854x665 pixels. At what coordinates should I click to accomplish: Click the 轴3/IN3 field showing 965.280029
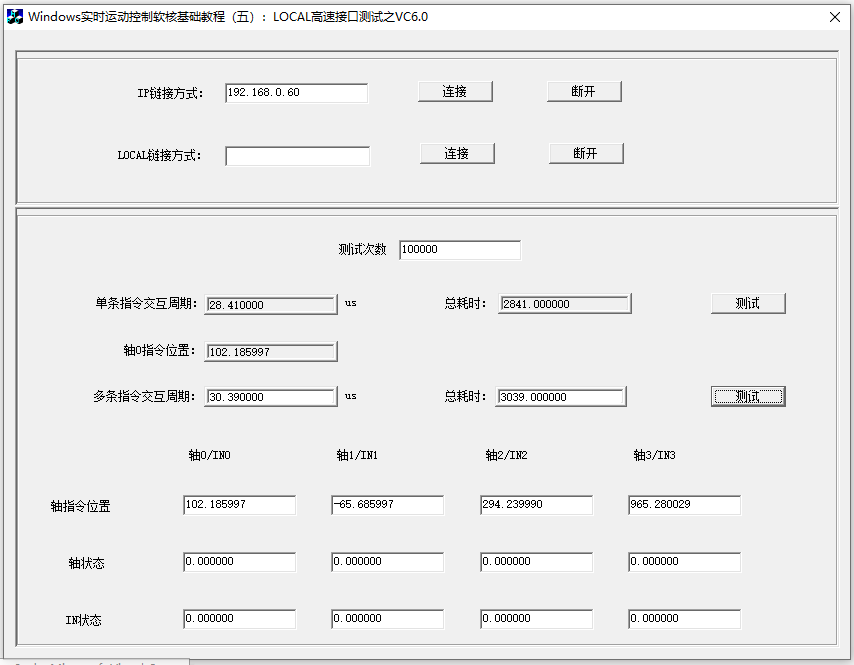point(684,504)
